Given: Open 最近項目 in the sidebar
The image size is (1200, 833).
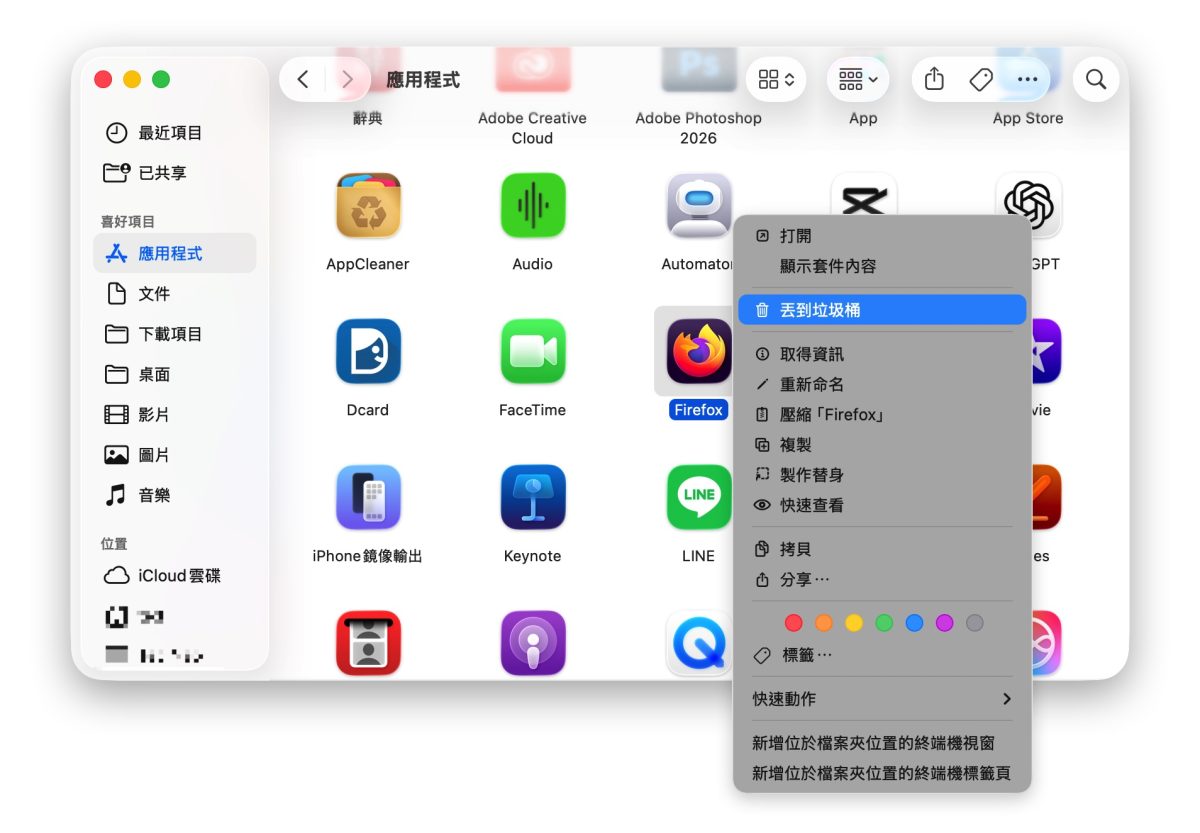Looking at the screenshot, I should (175, 133).
